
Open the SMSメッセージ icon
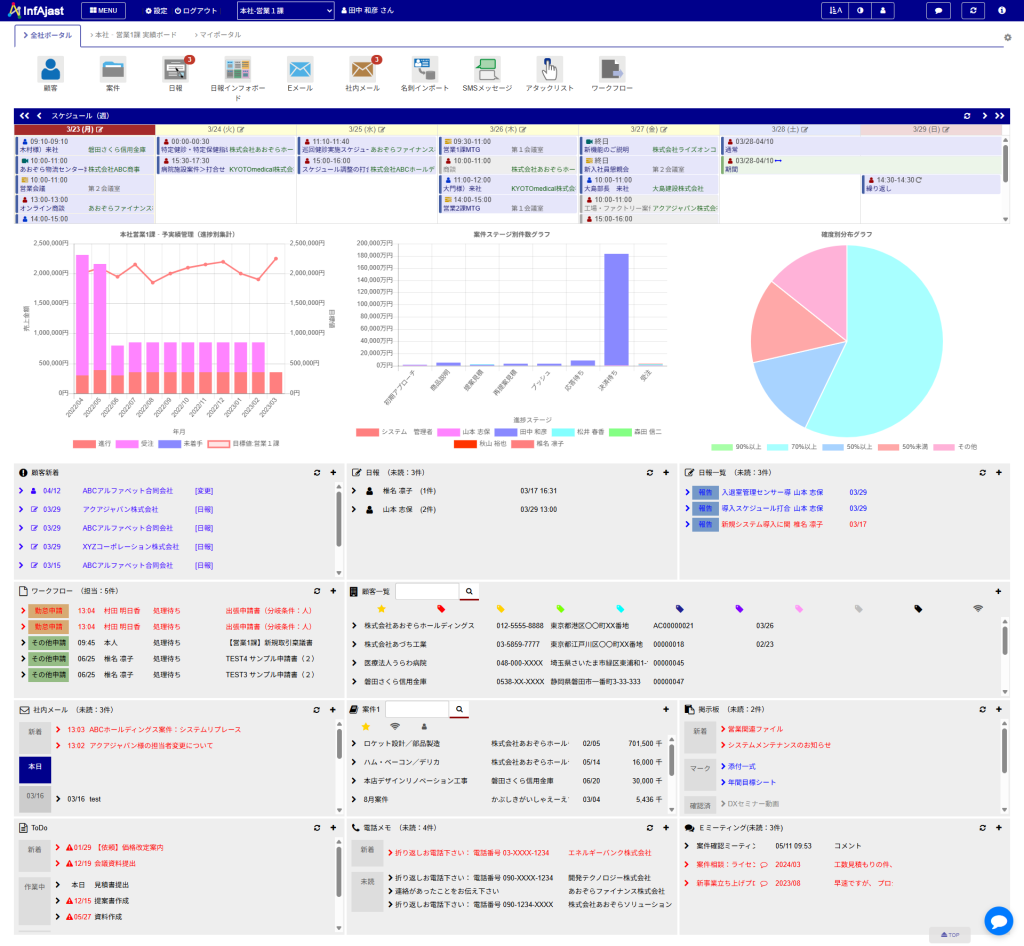(x=487, y=69)
